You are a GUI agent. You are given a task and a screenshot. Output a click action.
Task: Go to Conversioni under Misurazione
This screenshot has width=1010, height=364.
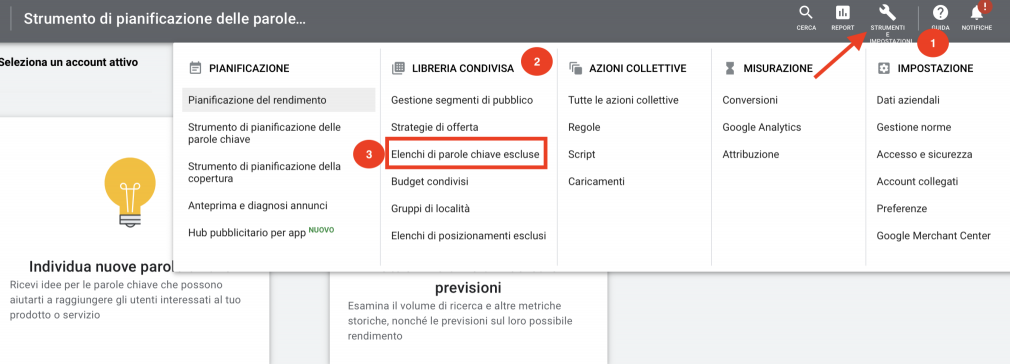[x=750, y=101]
